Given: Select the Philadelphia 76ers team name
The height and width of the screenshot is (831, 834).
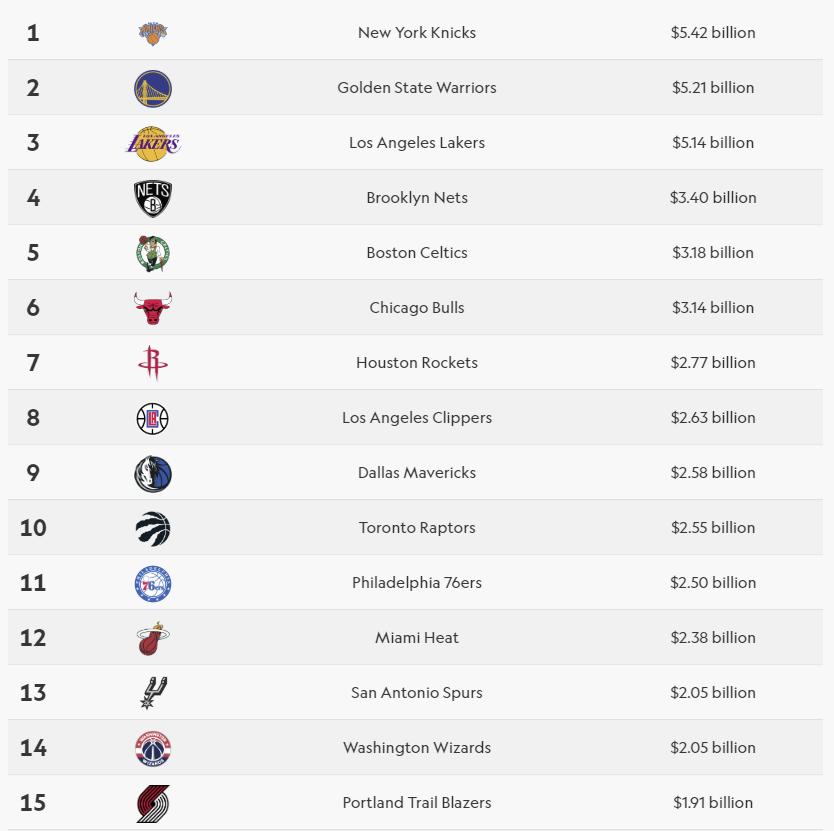Looking at the screenshot, I should coord(417,583).
